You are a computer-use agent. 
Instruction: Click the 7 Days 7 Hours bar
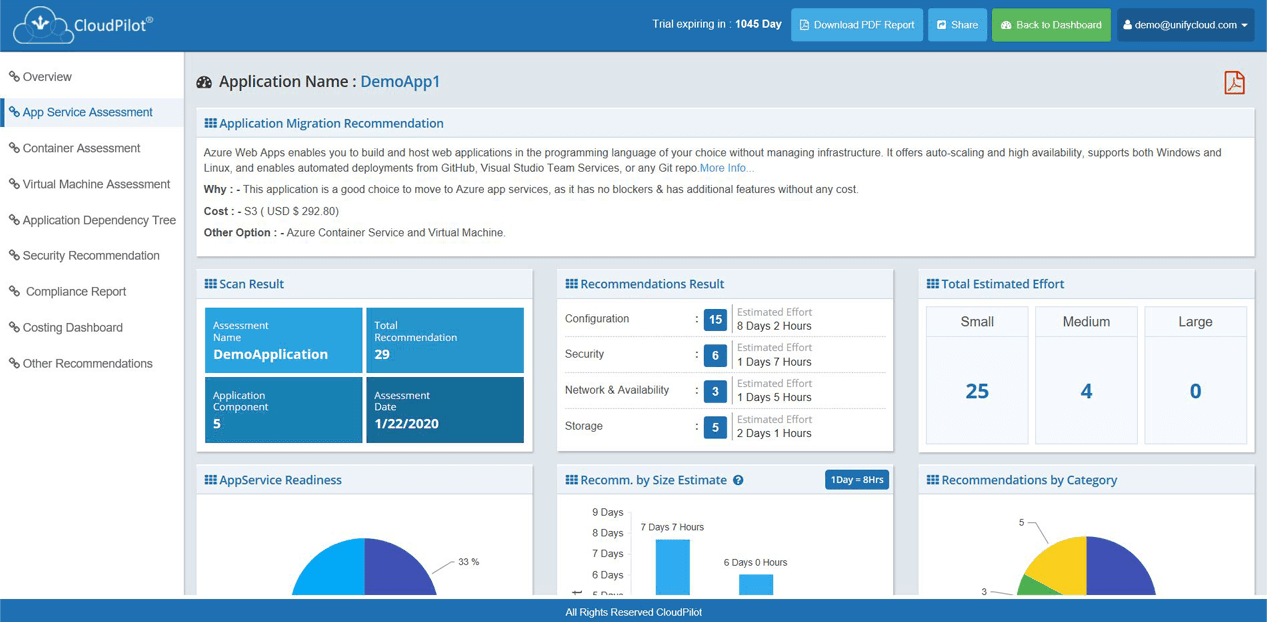672,567
